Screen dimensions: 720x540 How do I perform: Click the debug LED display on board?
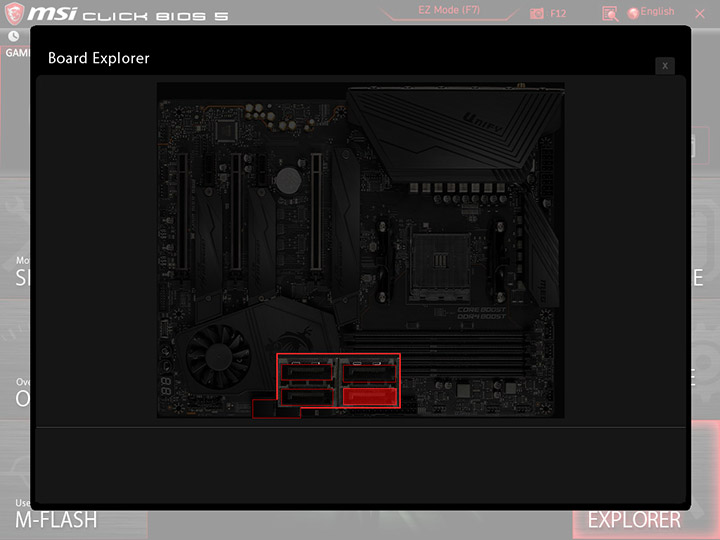(x=166, y=386)
